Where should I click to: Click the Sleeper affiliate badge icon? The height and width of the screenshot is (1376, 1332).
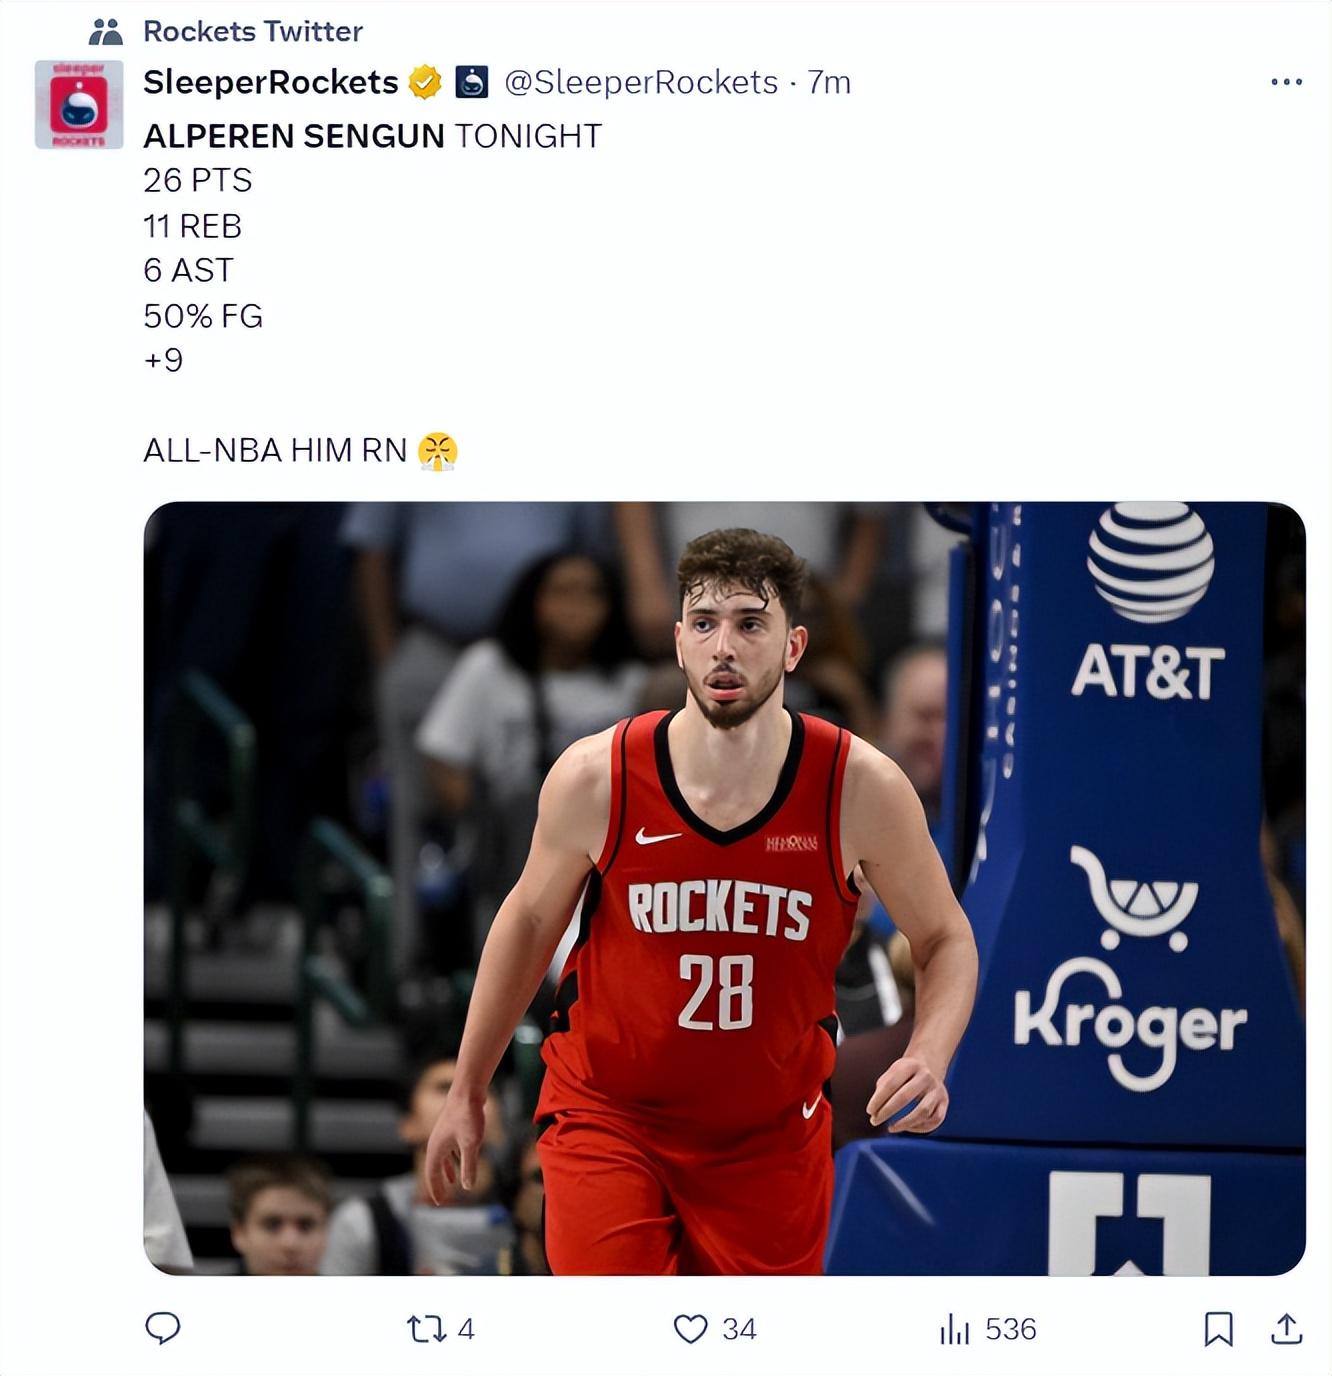coord(472,82)
